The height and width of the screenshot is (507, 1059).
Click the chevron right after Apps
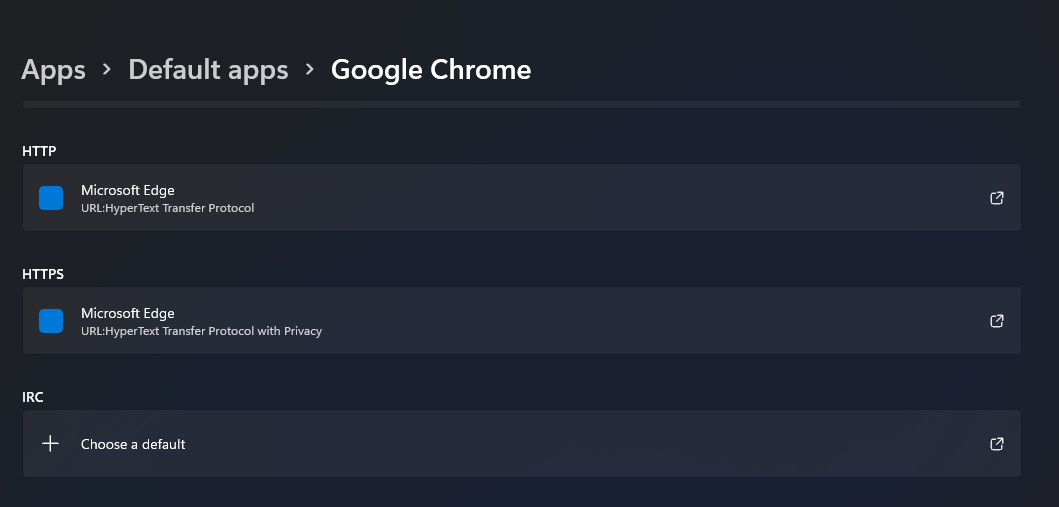[107, 70]
